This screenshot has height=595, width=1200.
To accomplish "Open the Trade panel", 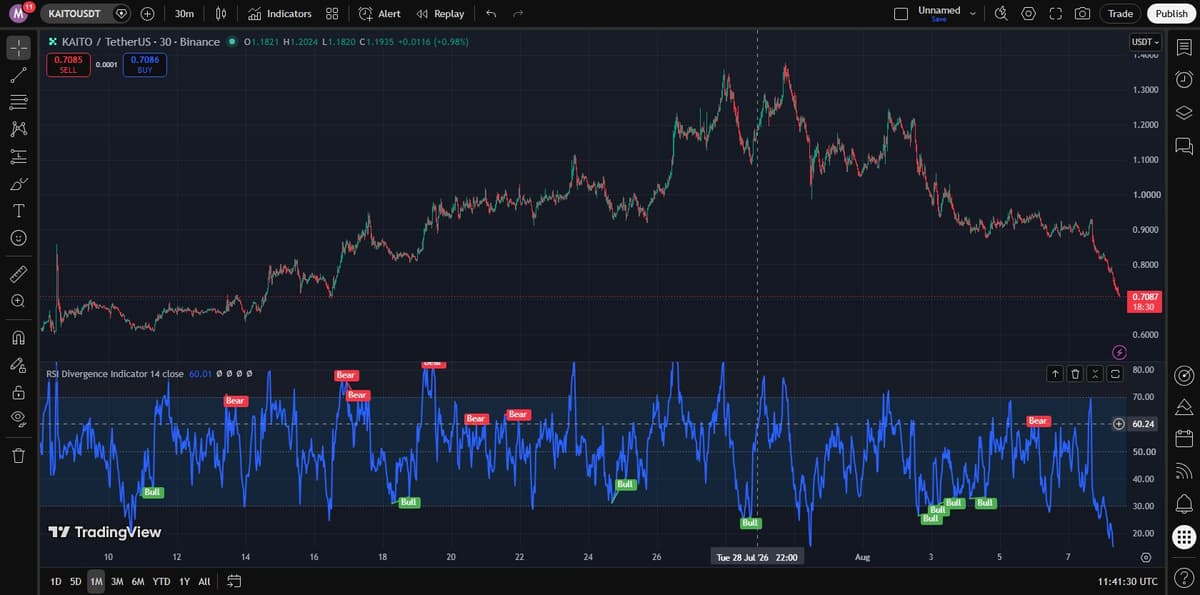I will [1120, 14].
